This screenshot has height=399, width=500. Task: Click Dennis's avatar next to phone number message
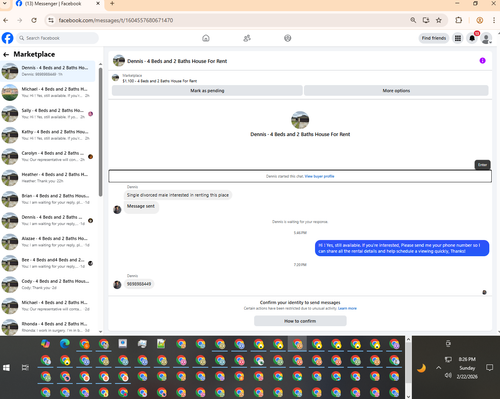pos(117,285)
